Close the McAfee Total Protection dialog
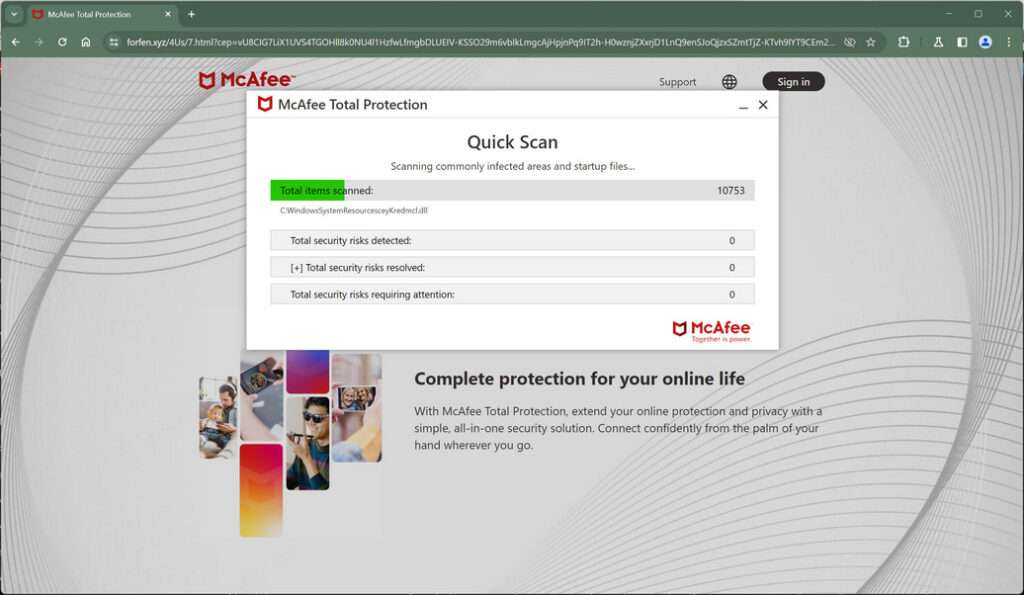 (x=763, y=105)
